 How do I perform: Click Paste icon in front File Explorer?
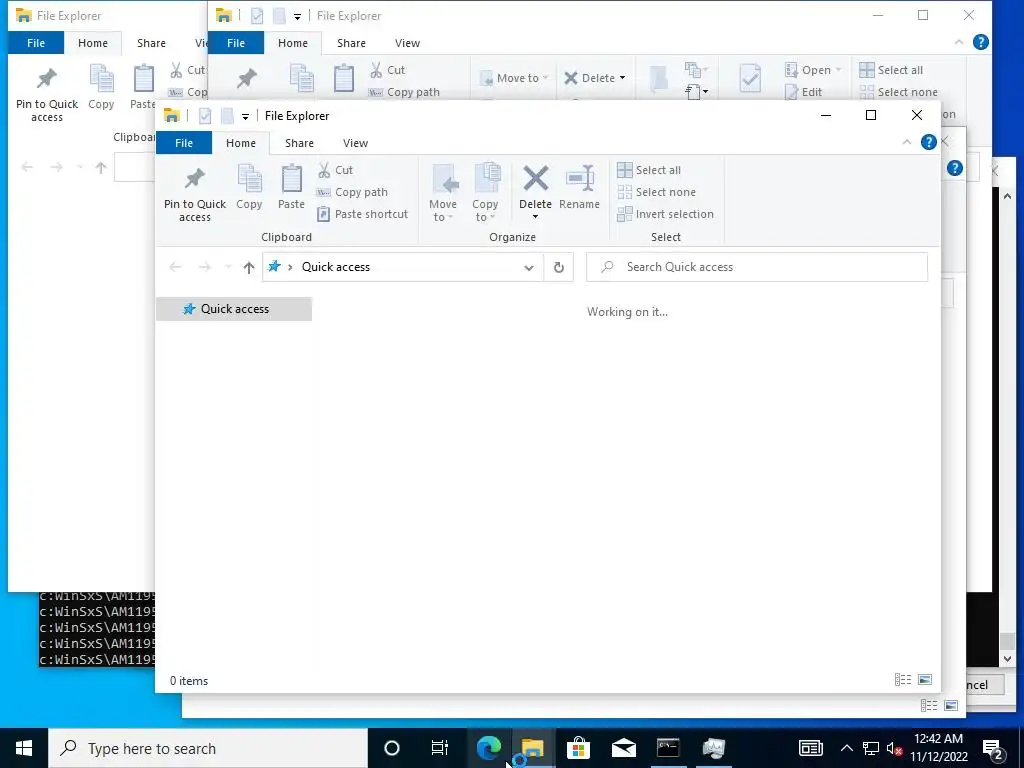[x=291, y=187]
